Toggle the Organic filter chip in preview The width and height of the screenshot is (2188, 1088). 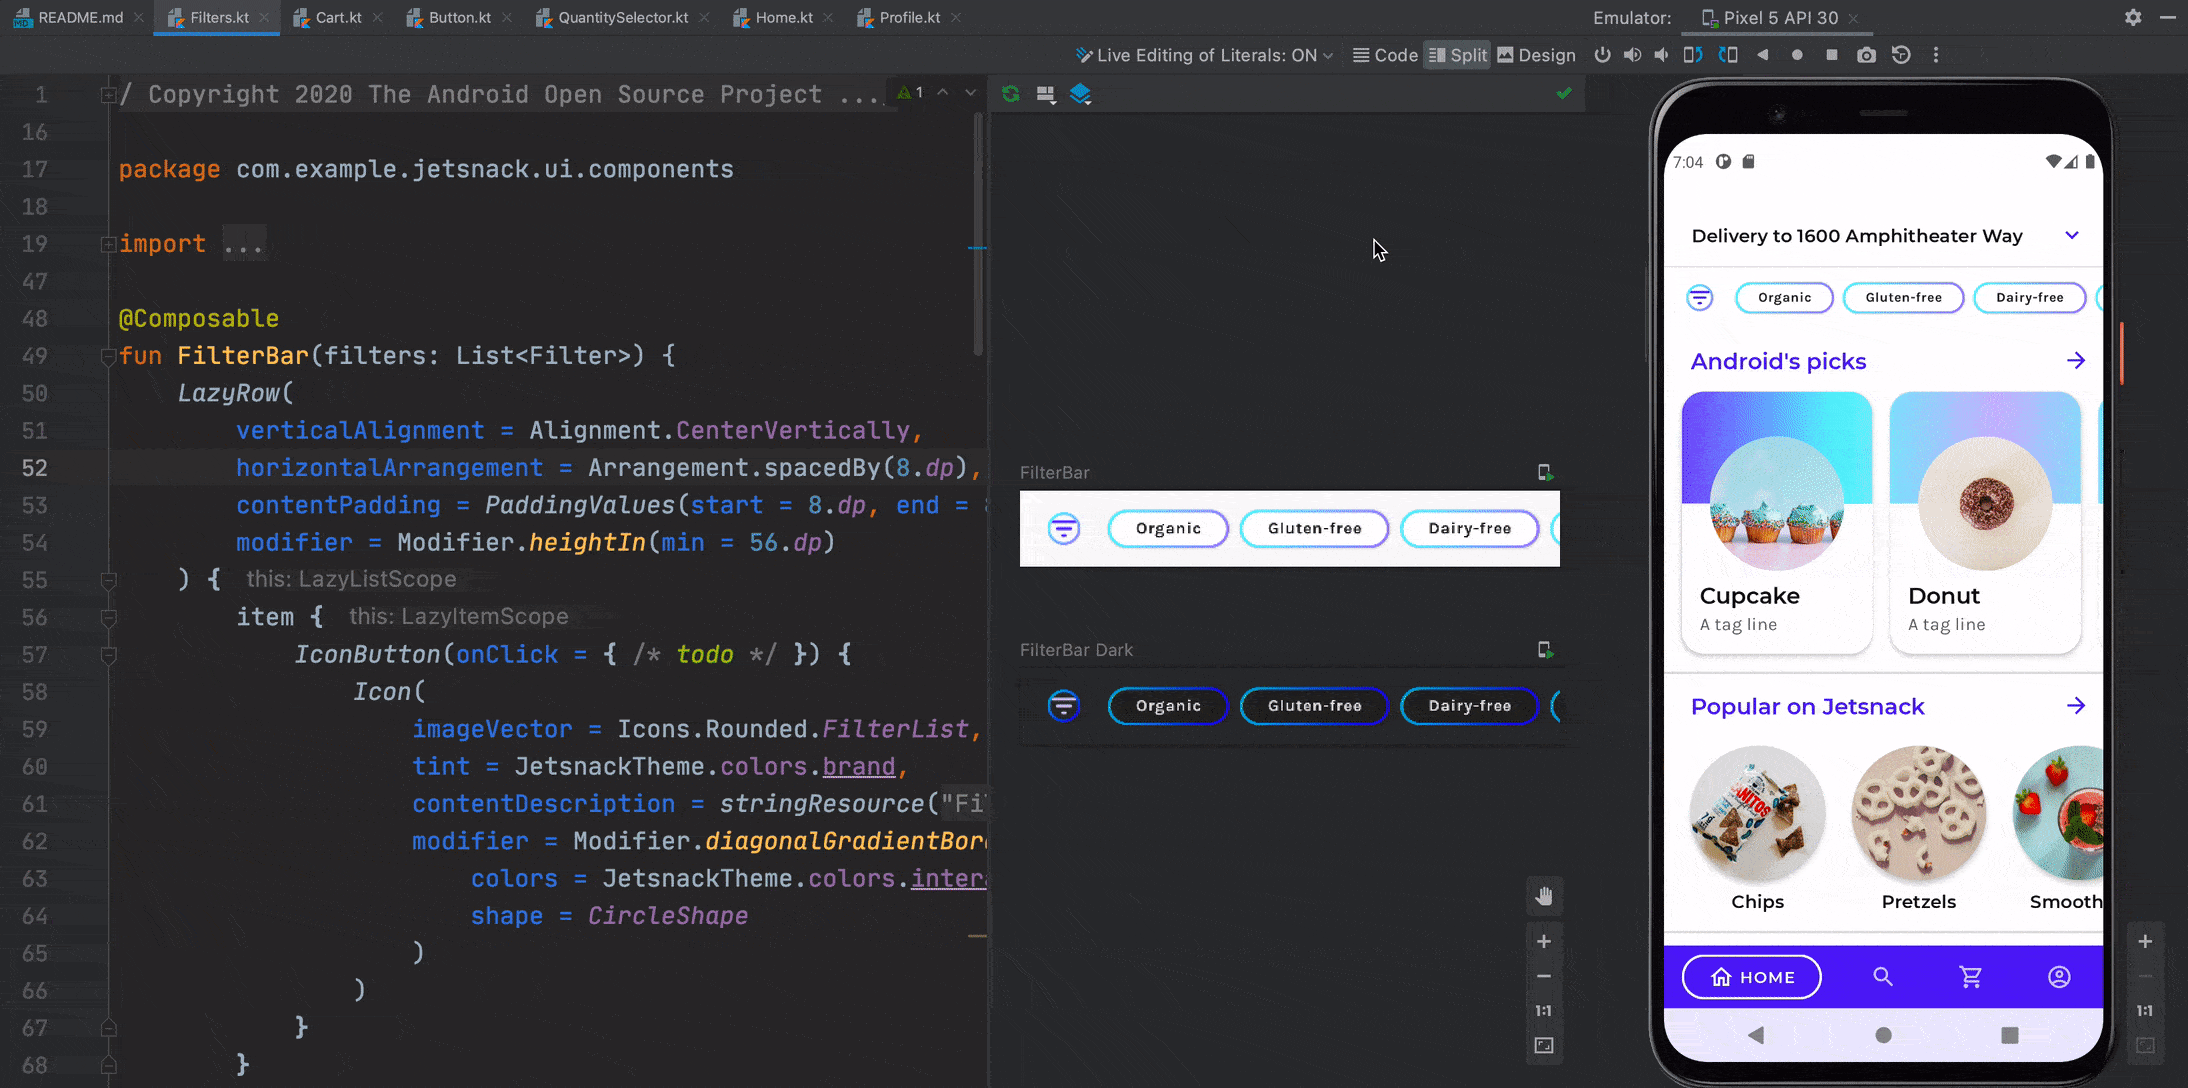pyautogui.click(x=1169, y=527)
